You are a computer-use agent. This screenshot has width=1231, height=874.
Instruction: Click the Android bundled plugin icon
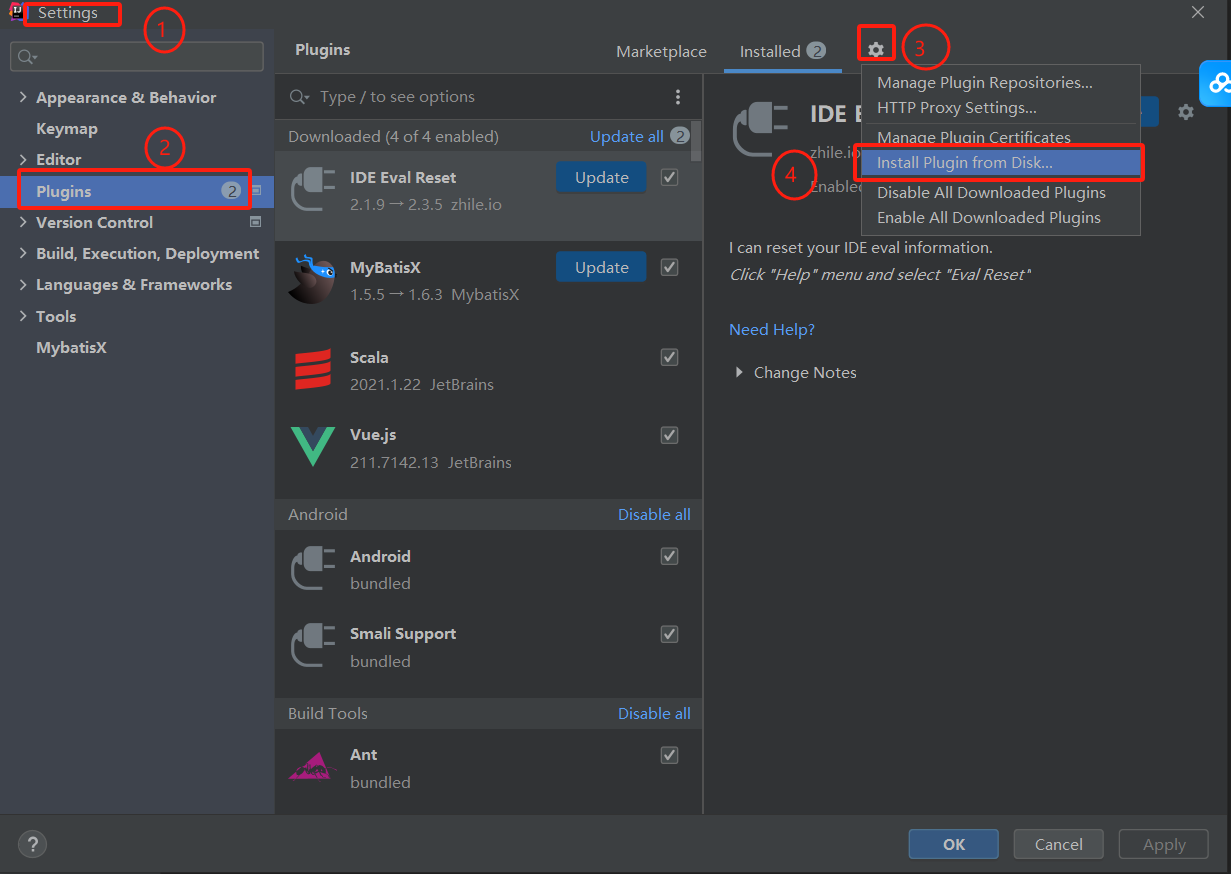pos(312,569)
